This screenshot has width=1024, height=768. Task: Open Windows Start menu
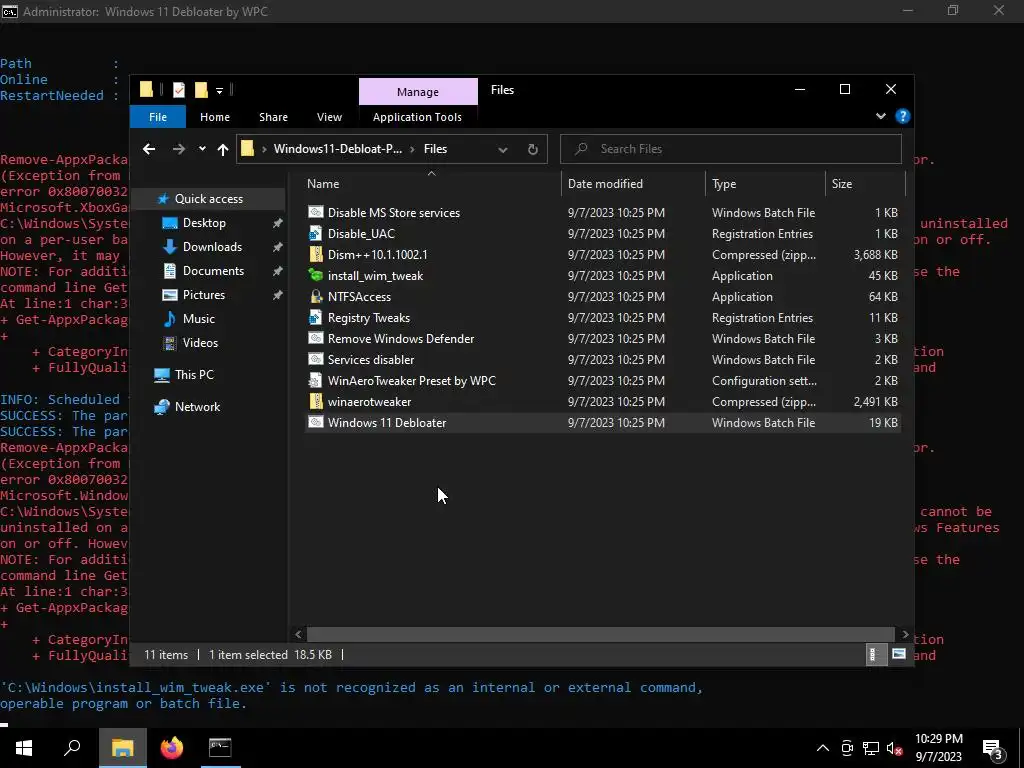tap(24, 748)
